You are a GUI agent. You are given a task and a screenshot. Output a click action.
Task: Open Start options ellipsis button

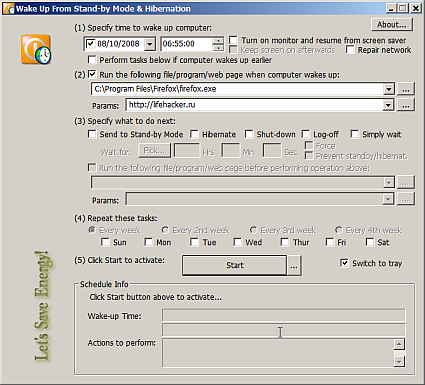click(294, 266)
